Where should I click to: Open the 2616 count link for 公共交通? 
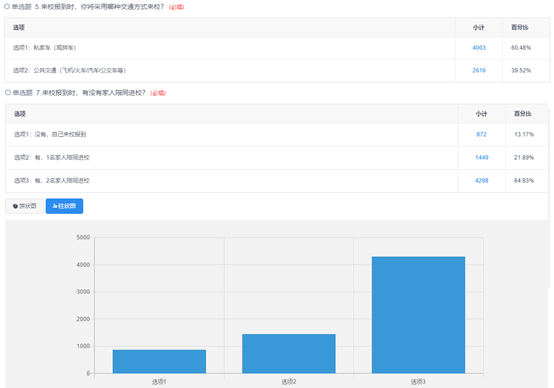click(479, 70)
